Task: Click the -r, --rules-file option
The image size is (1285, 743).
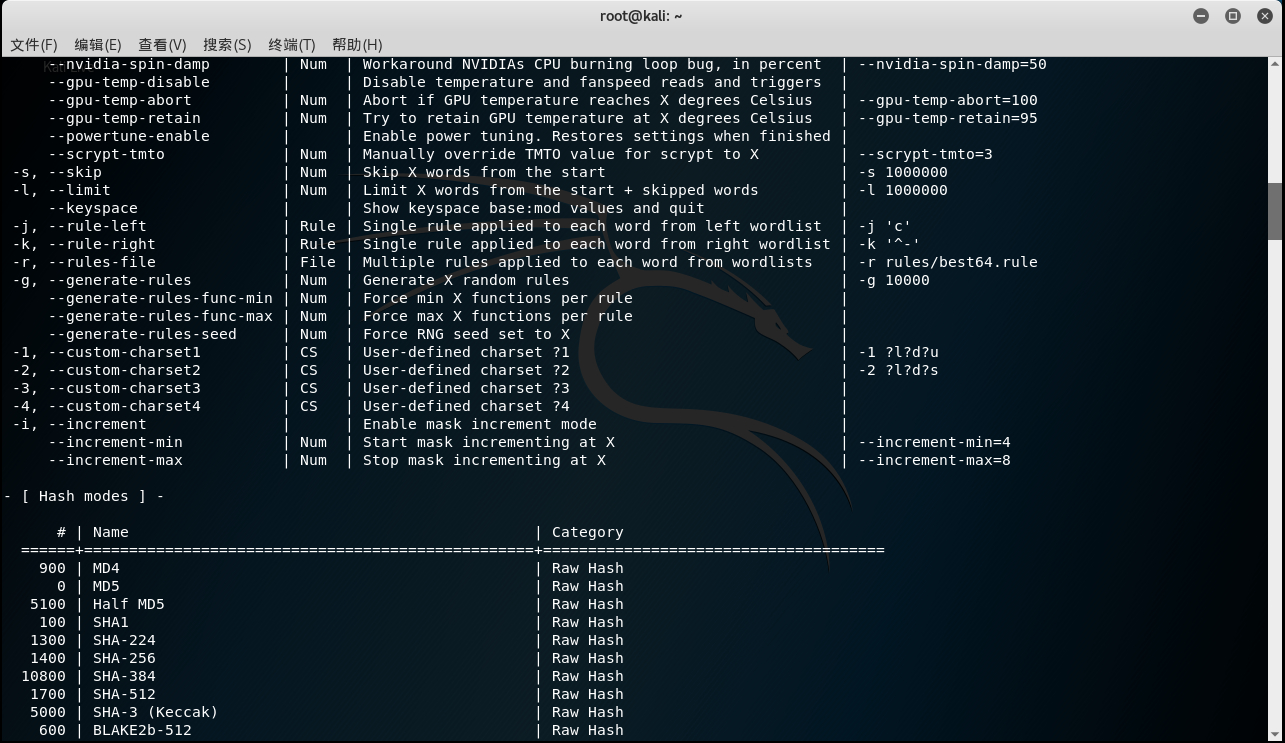Action: (x=84, y=262)
